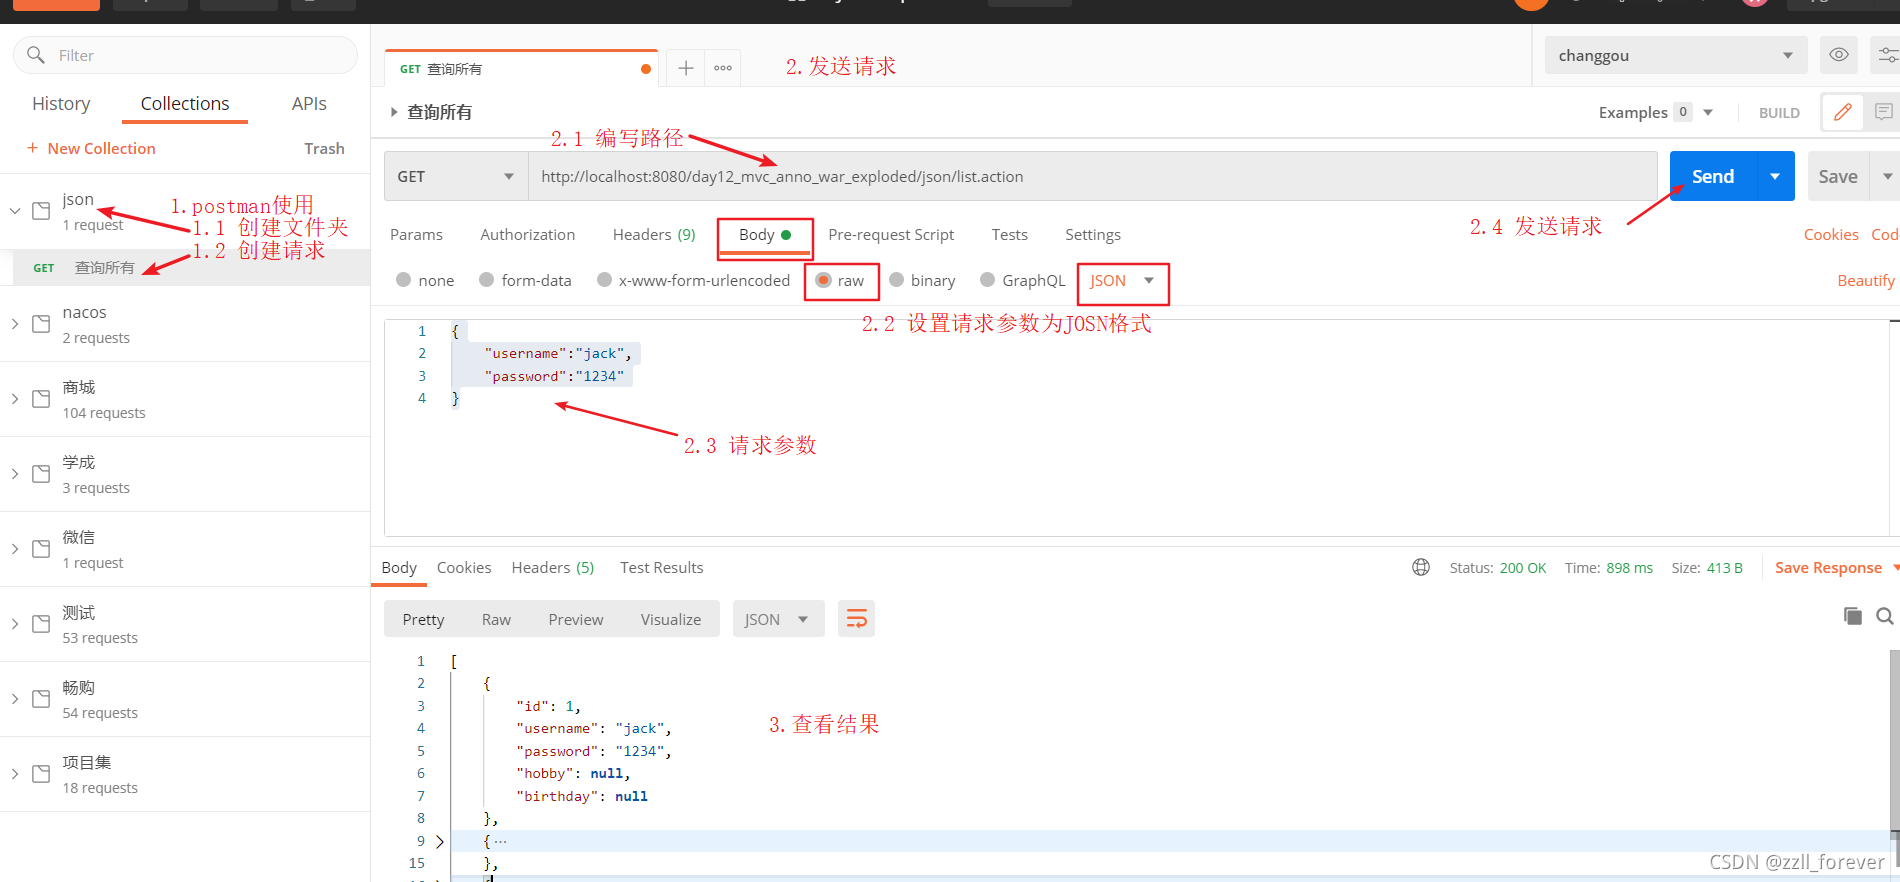Screen dimensions: 1900x882
Task: Open the request body JSON format dropdown
Action: coord(1122,281)
